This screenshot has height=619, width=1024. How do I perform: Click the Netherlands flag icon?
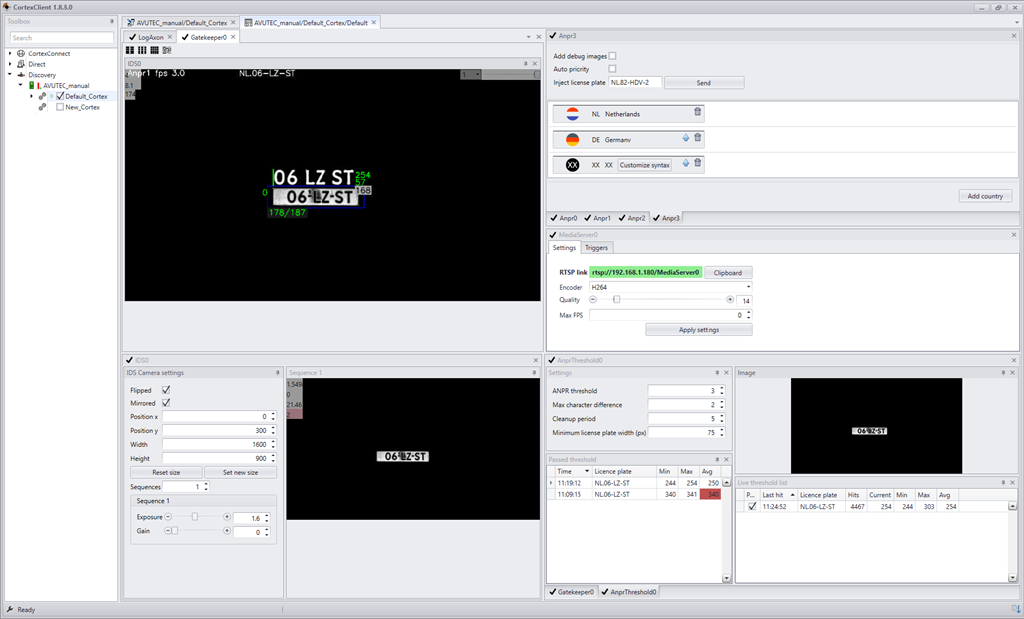pos(572,114)
